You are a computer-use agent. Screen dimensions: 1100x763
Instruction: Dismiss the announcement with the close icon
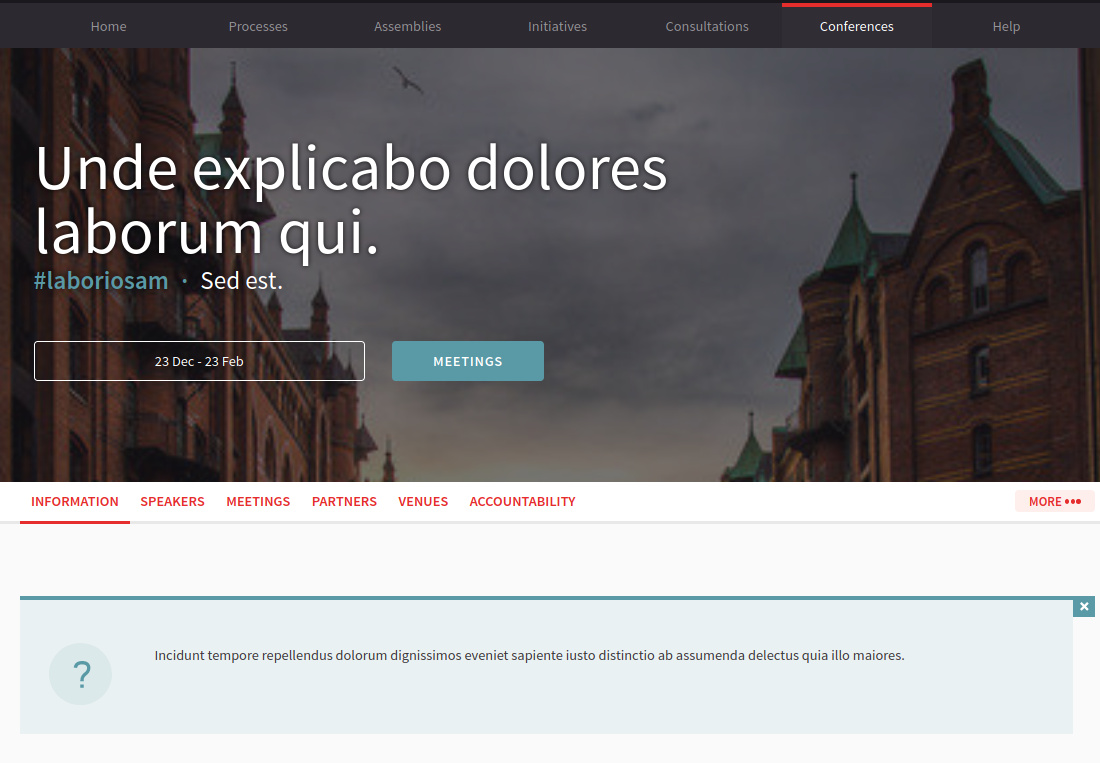click(x=1084, y=607)
